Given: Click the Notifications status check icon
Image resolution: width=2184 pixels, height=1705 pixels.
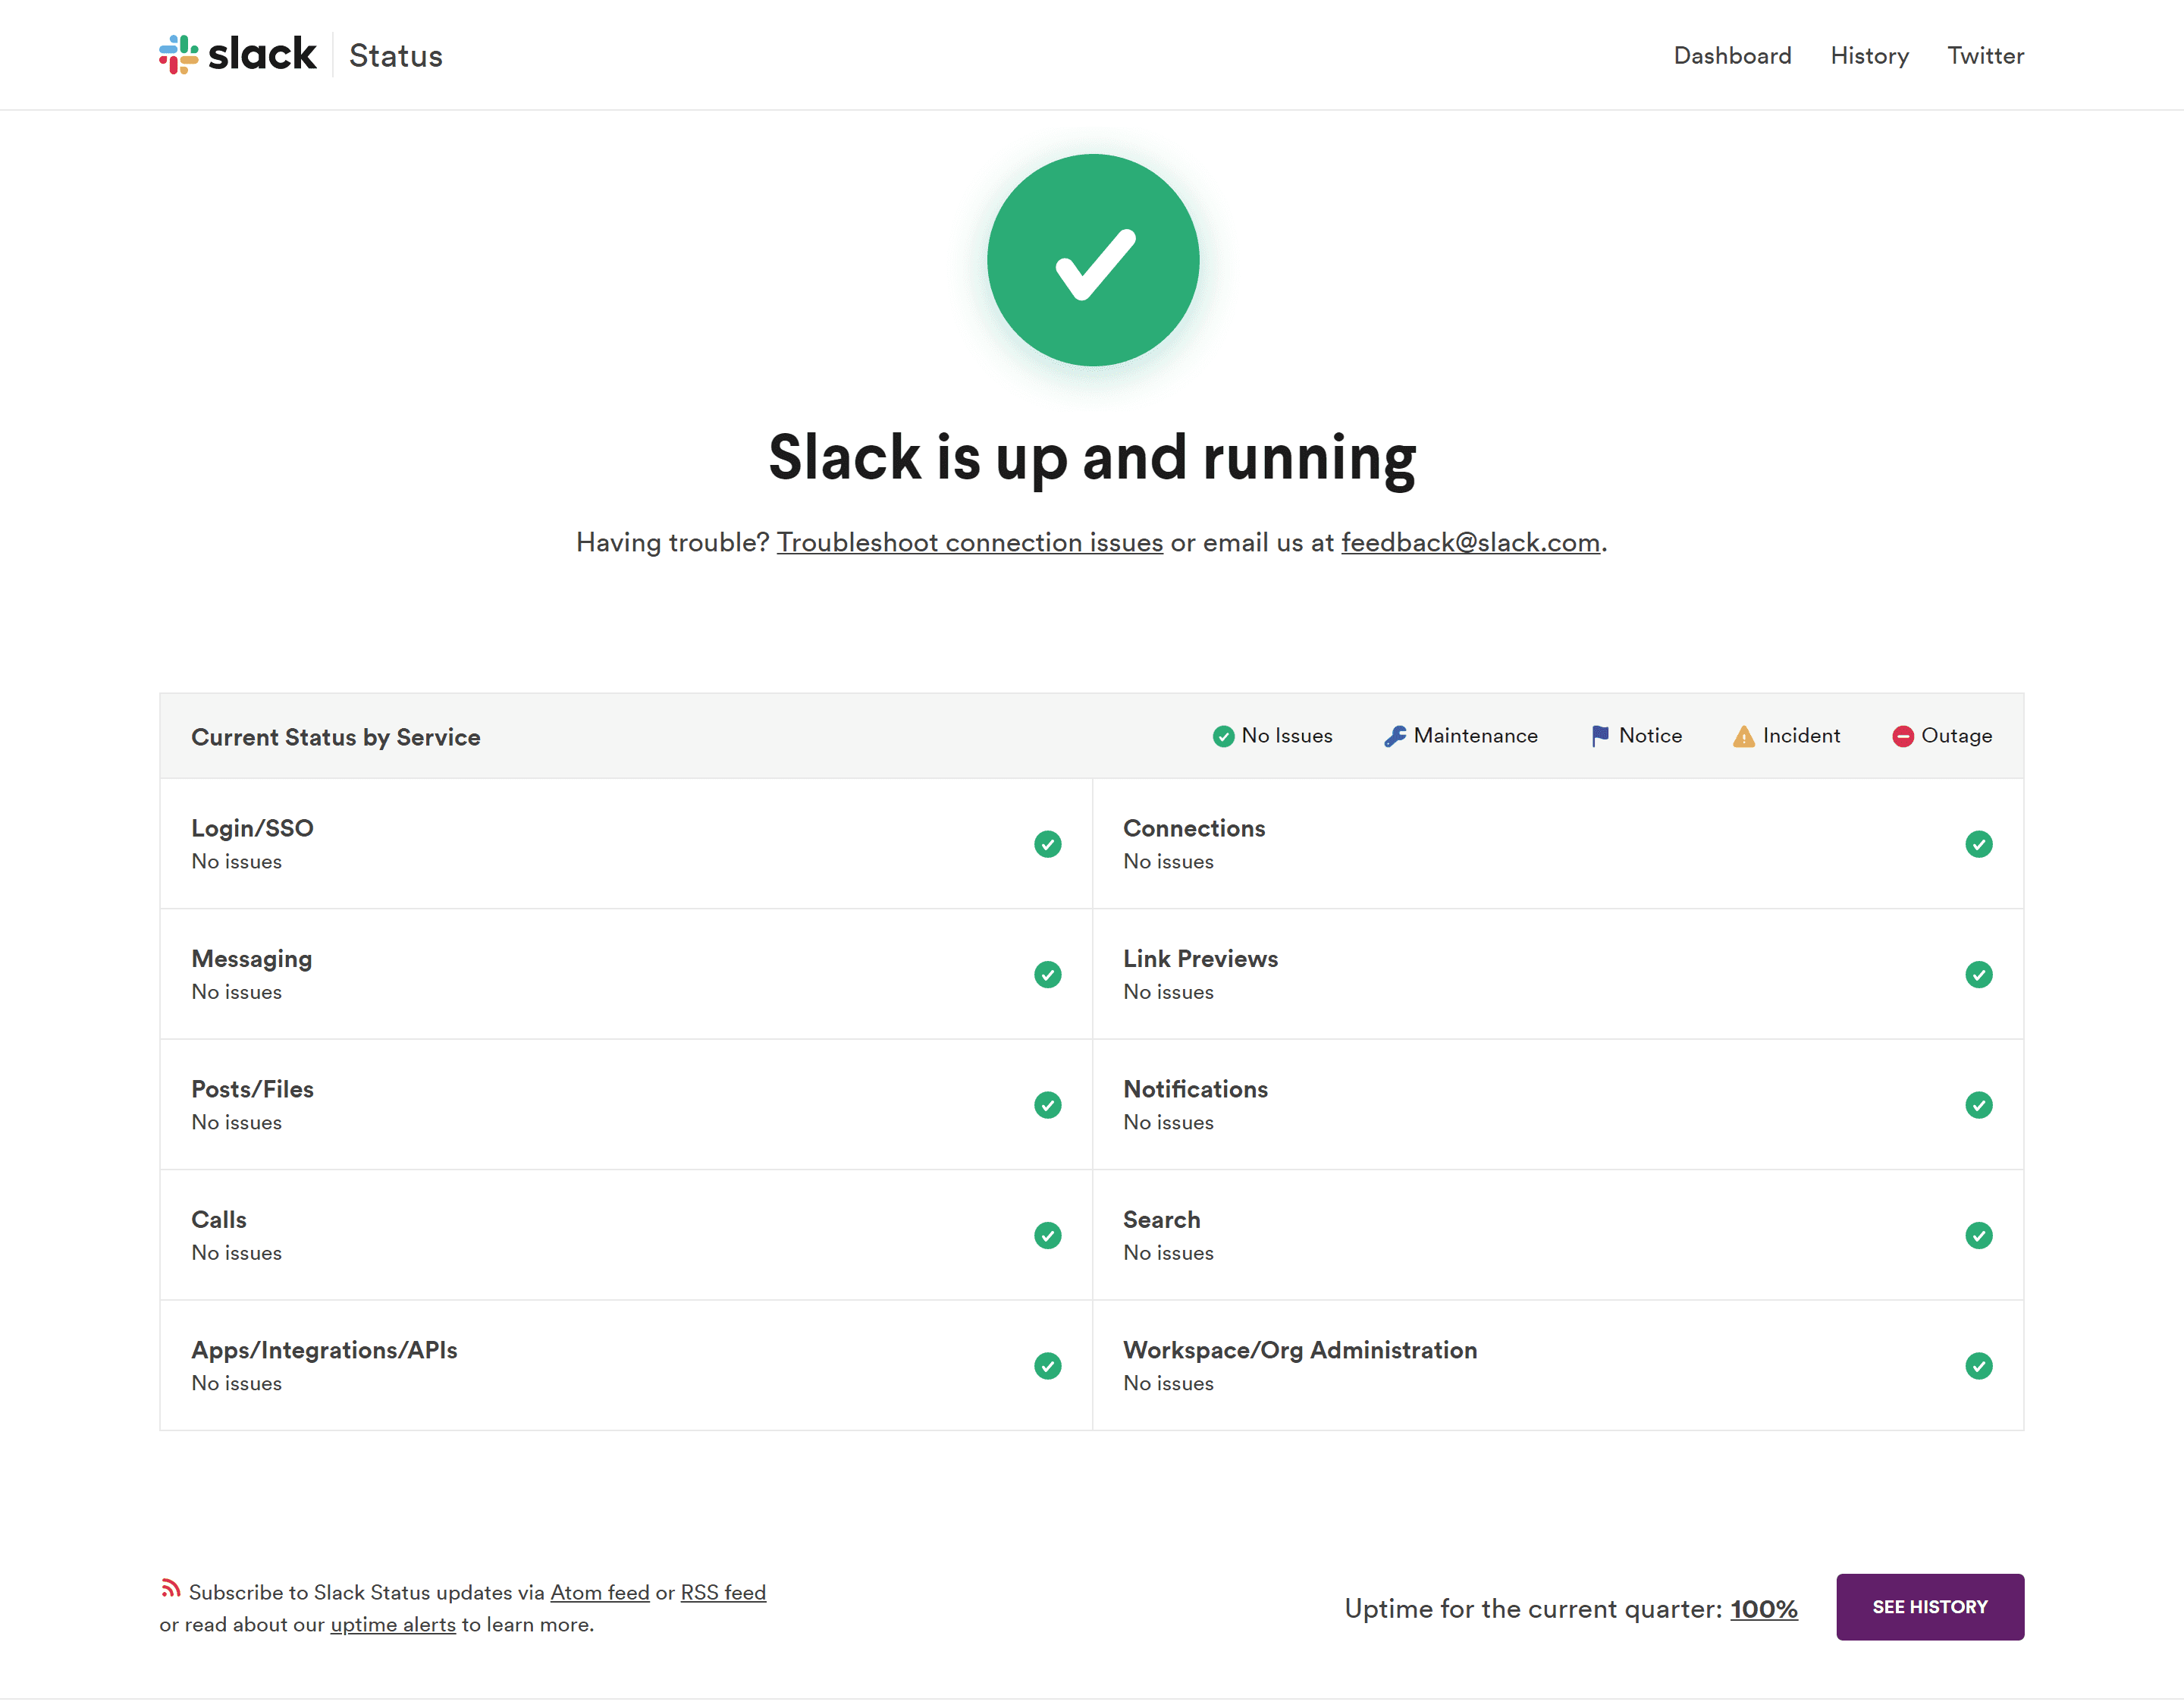Looking at the screenshot, I should [x=1978, y=1105].
